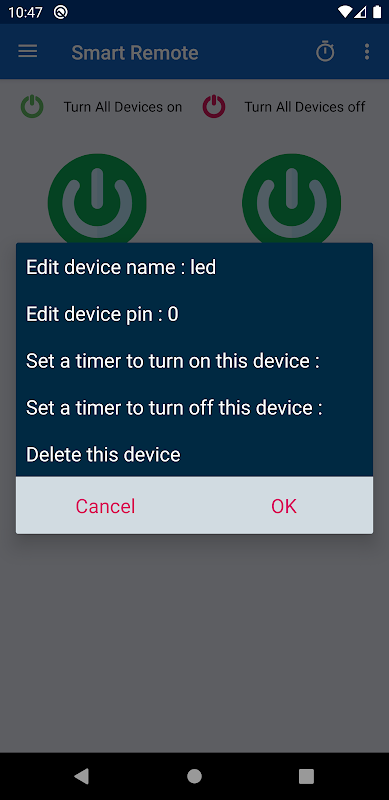Tap the Android back navigation button
The width and height of the screenshot is (389, 800).
point(82,776)
